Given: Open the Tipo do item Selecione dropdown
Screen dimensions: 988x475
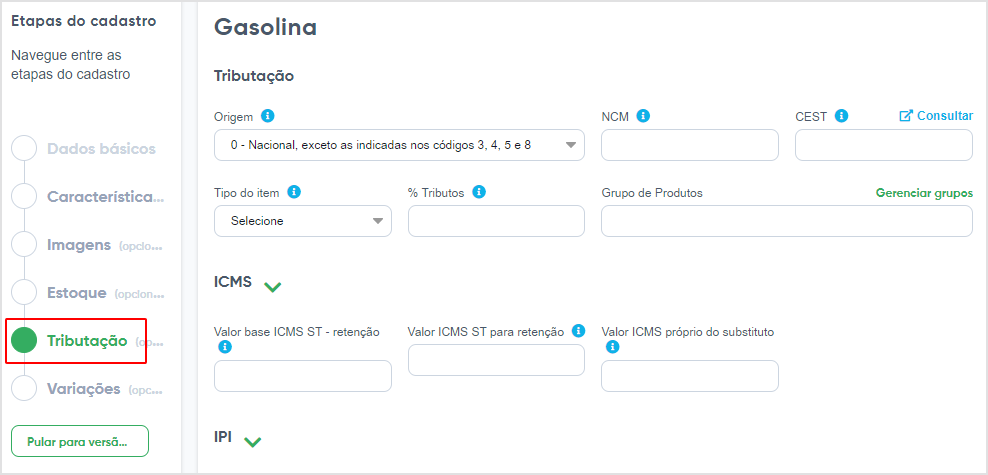Looking at the screenshot, I should point(303,221).
